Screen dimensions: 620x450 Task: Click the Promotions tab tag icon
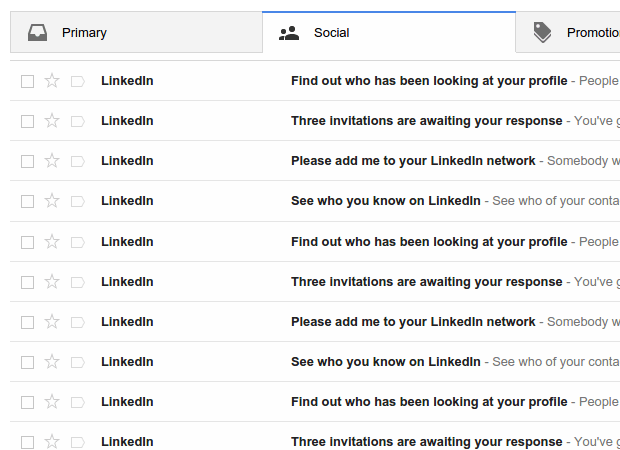(x=542, y=33)
